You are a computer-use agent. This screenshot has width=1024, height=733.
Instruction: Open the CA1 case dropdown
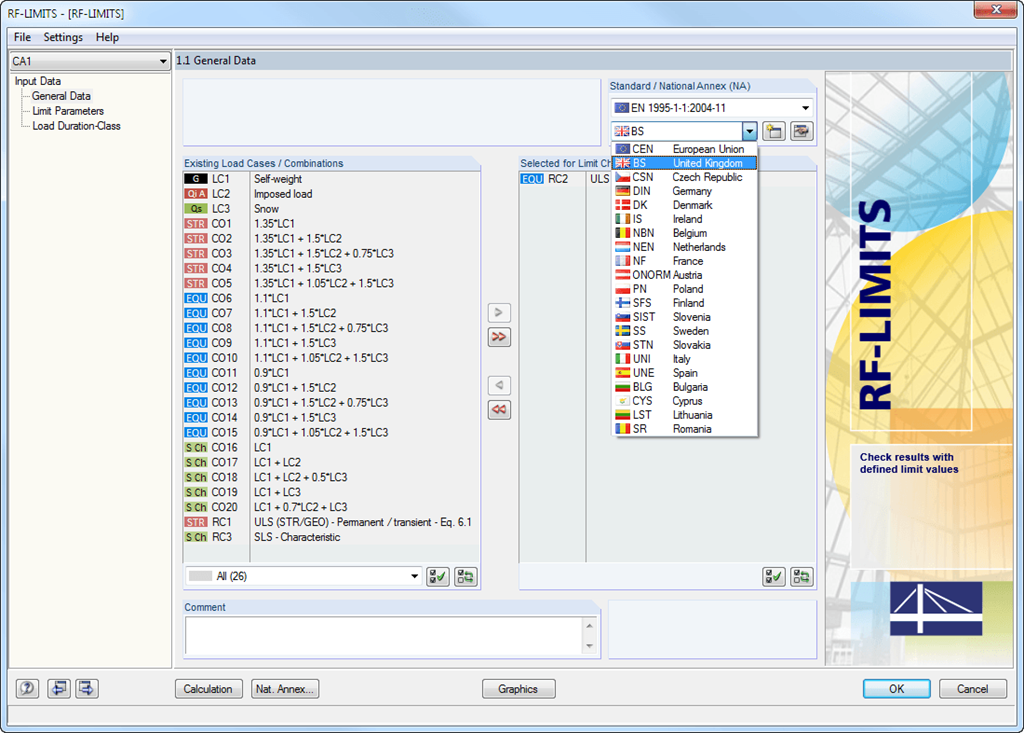click(90, 61)
